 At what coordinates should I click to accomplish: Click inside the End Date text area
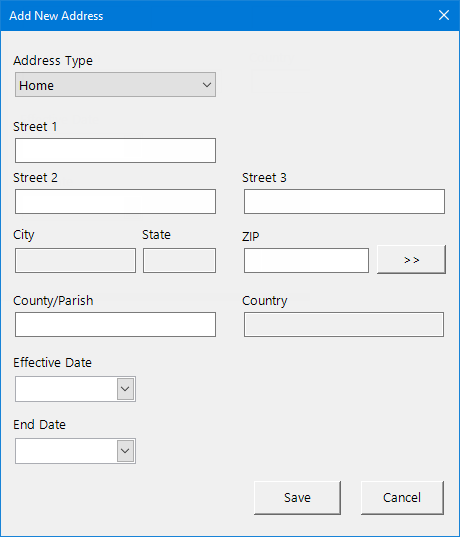[66, 451]
